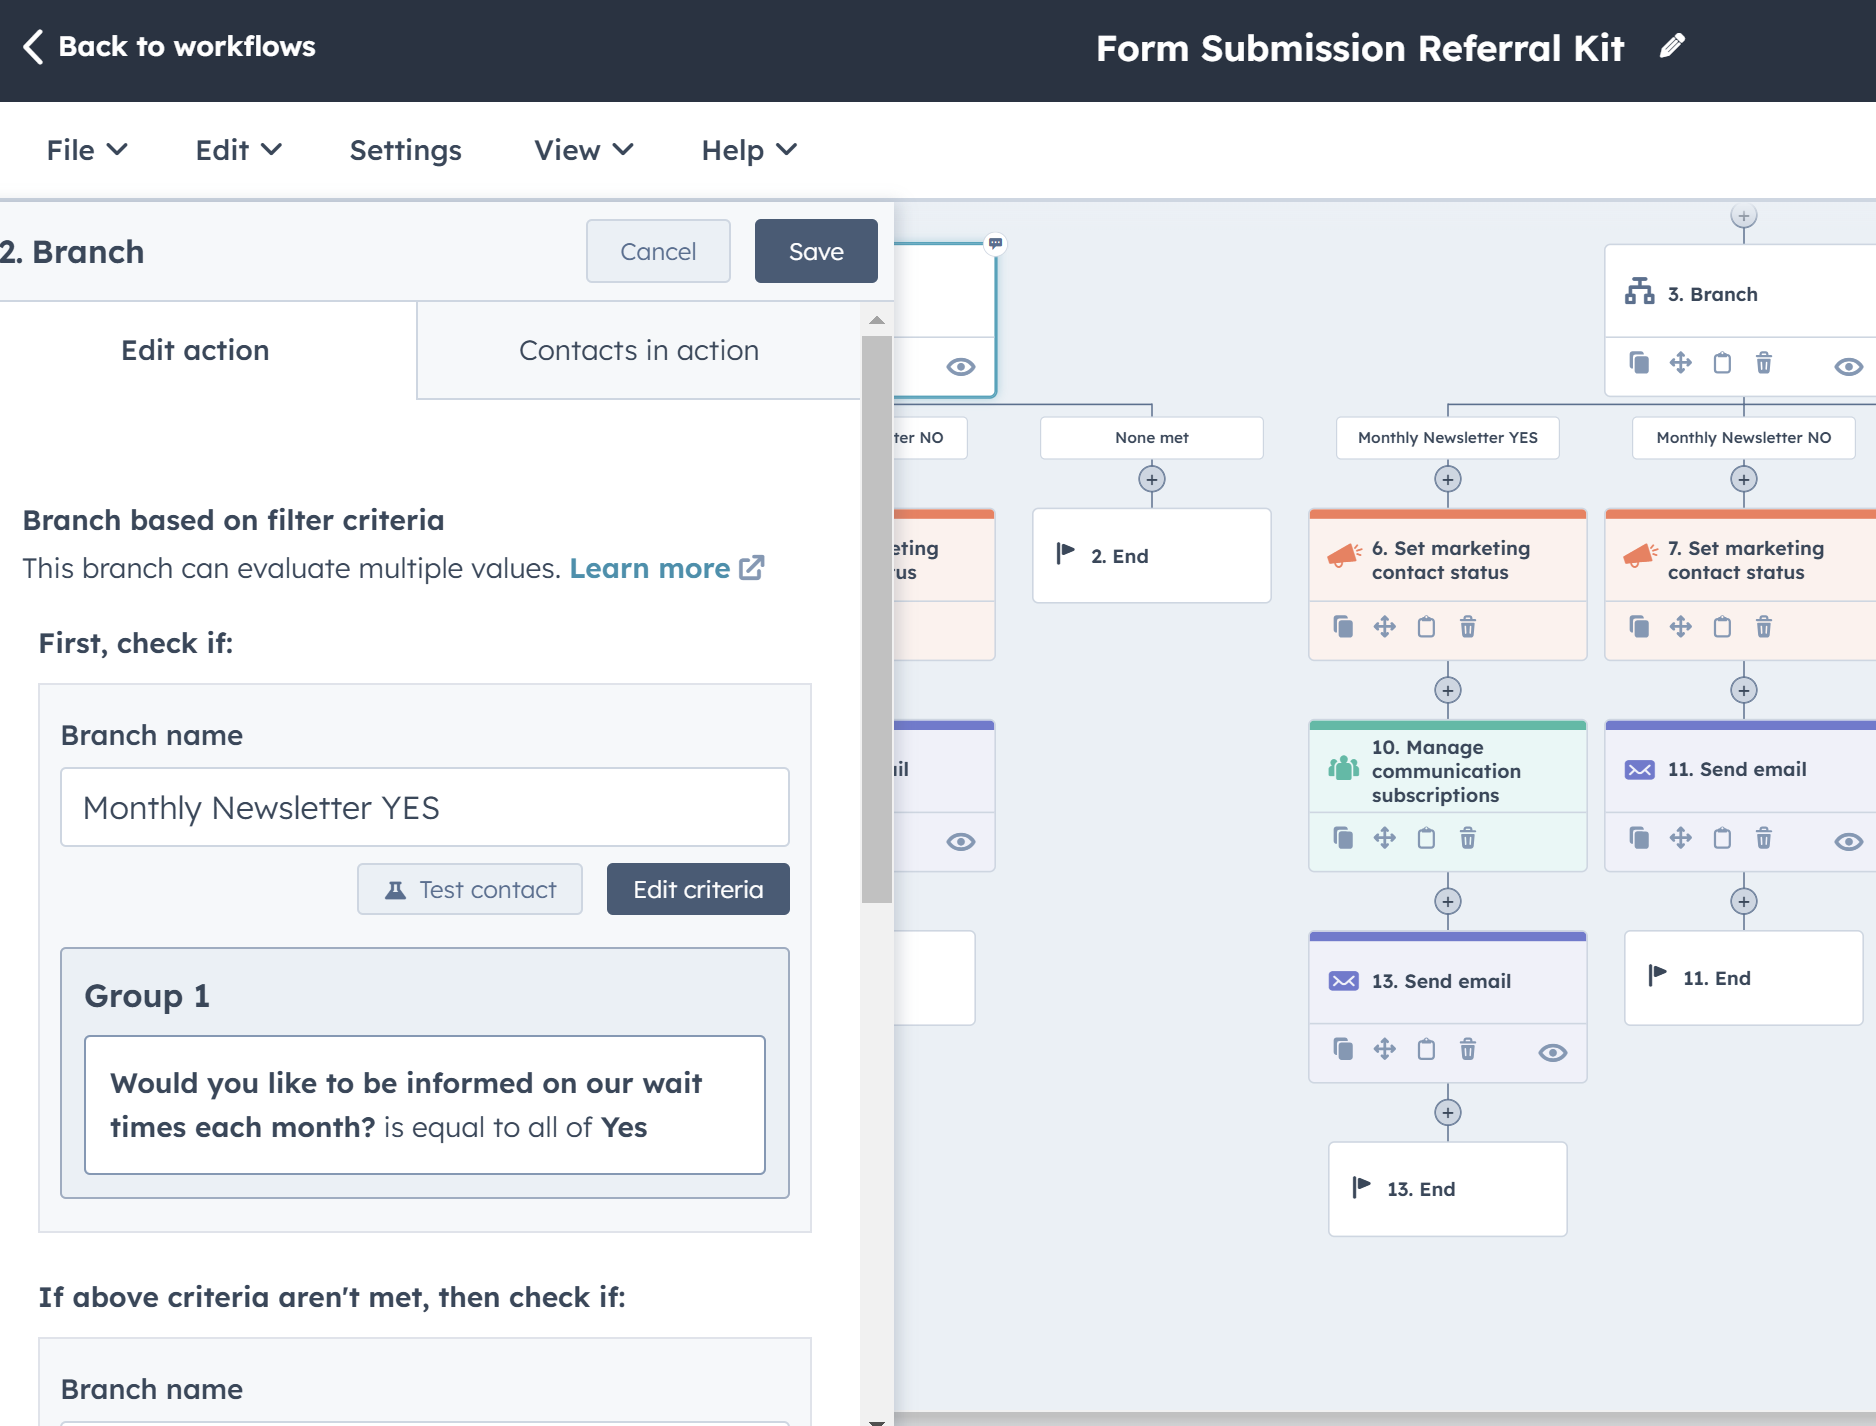Screen dimensions: 1876x1426
Task: Preview 13. Send email with its eye icon
Action: coord(1552,1051)
